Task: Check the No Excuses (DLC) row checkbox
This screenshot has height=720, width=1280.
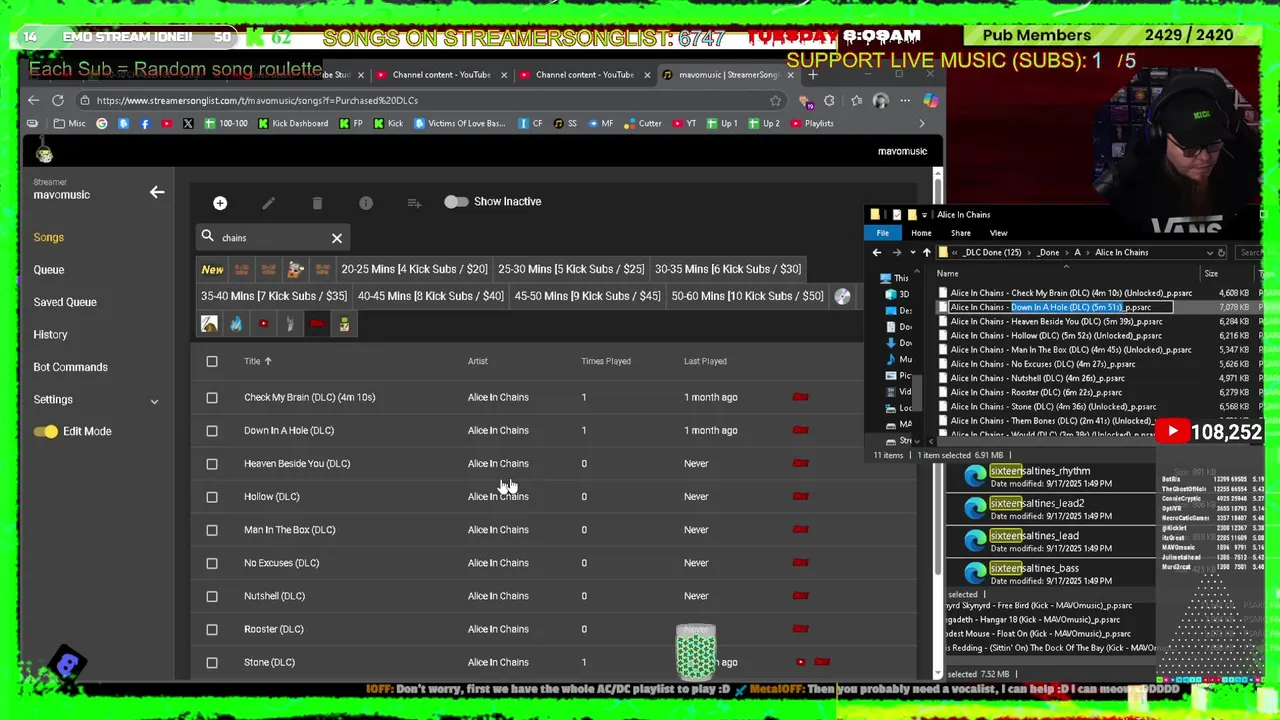Action: click(212, 563)
